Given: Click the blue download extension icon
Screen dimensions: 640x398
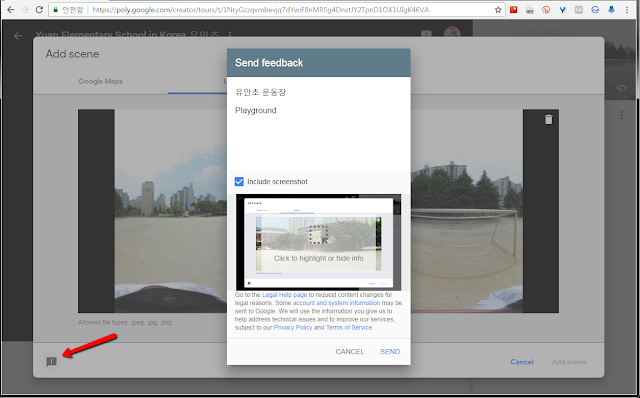Looking at the screenshot, I should coord(611,10).
